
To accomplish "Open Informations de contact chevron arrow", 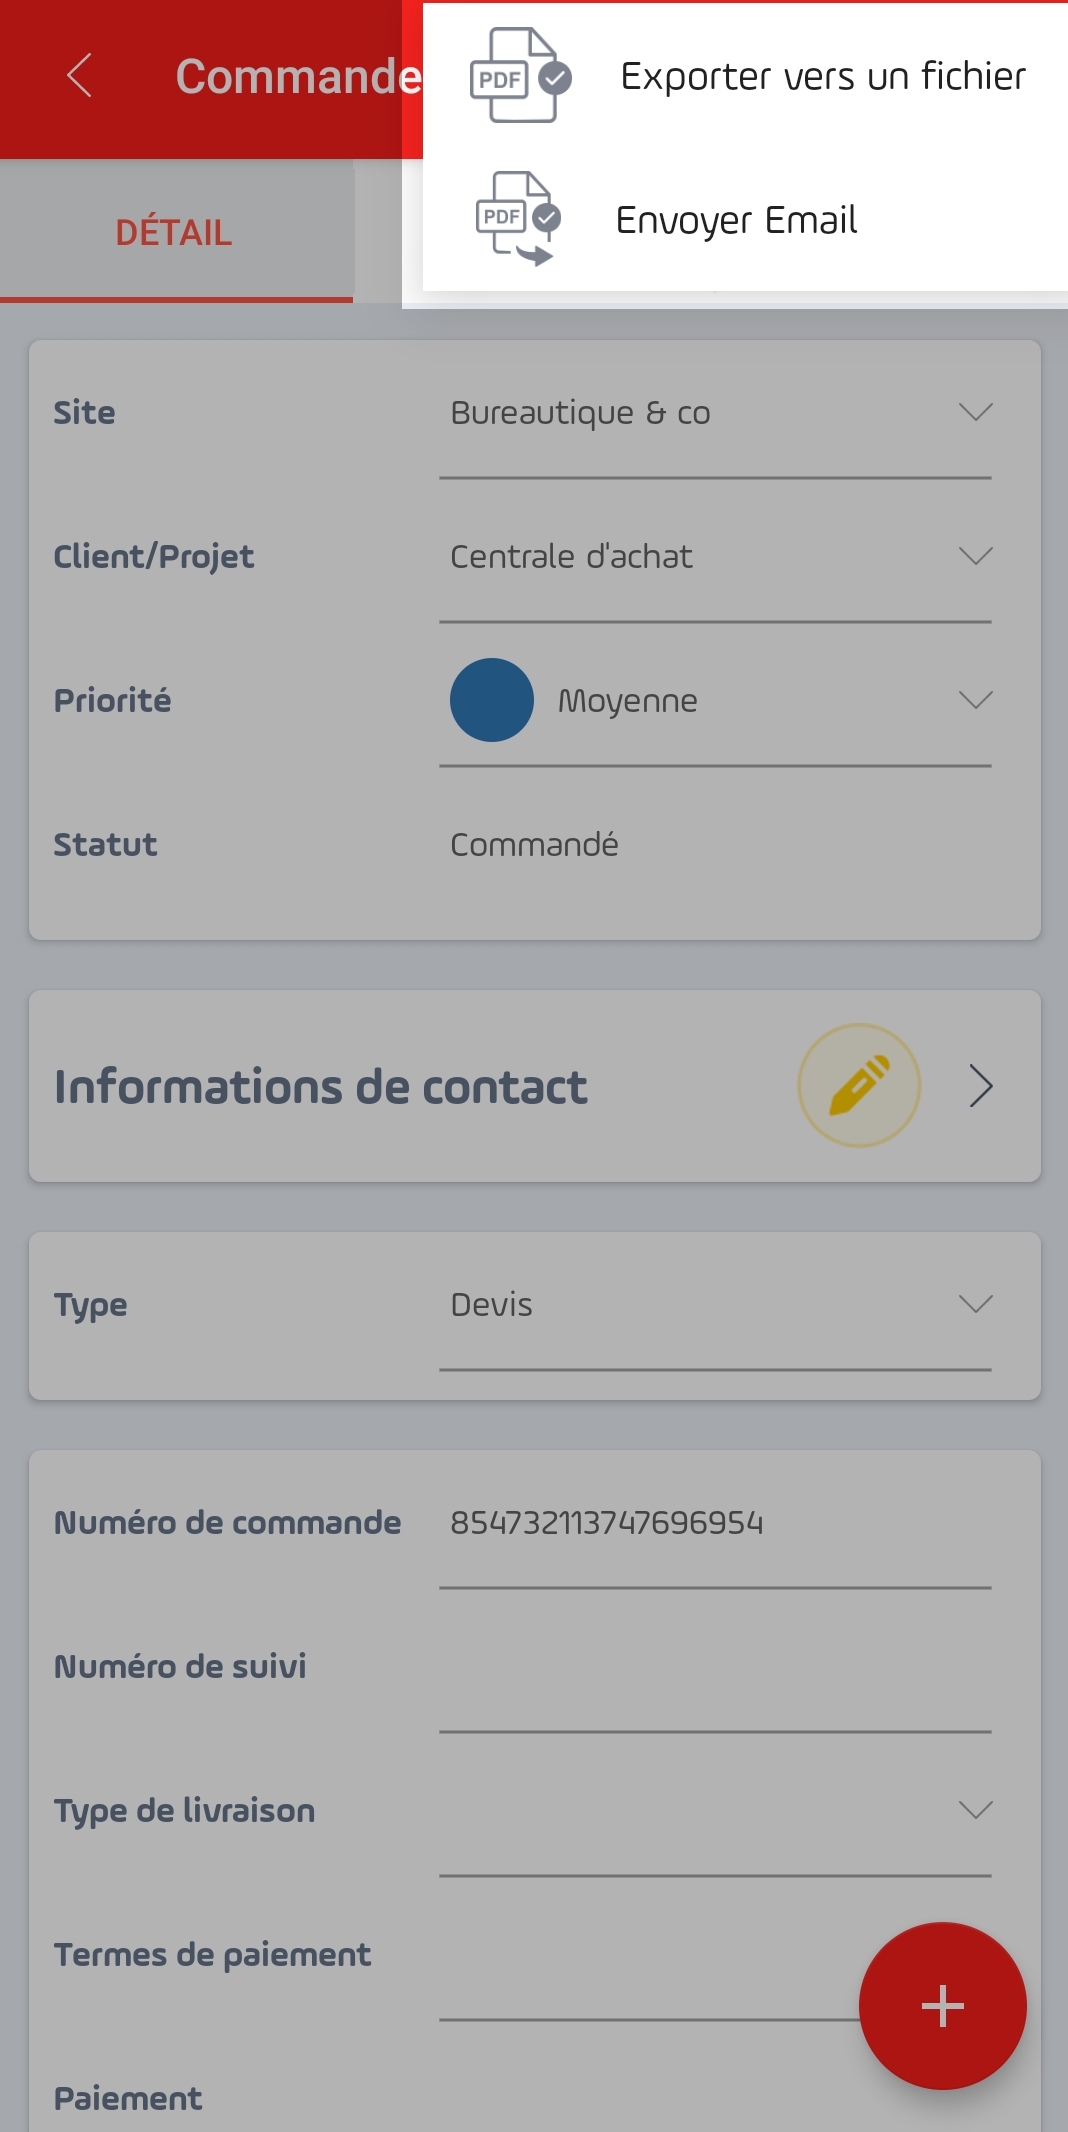I will point(981,1086).
